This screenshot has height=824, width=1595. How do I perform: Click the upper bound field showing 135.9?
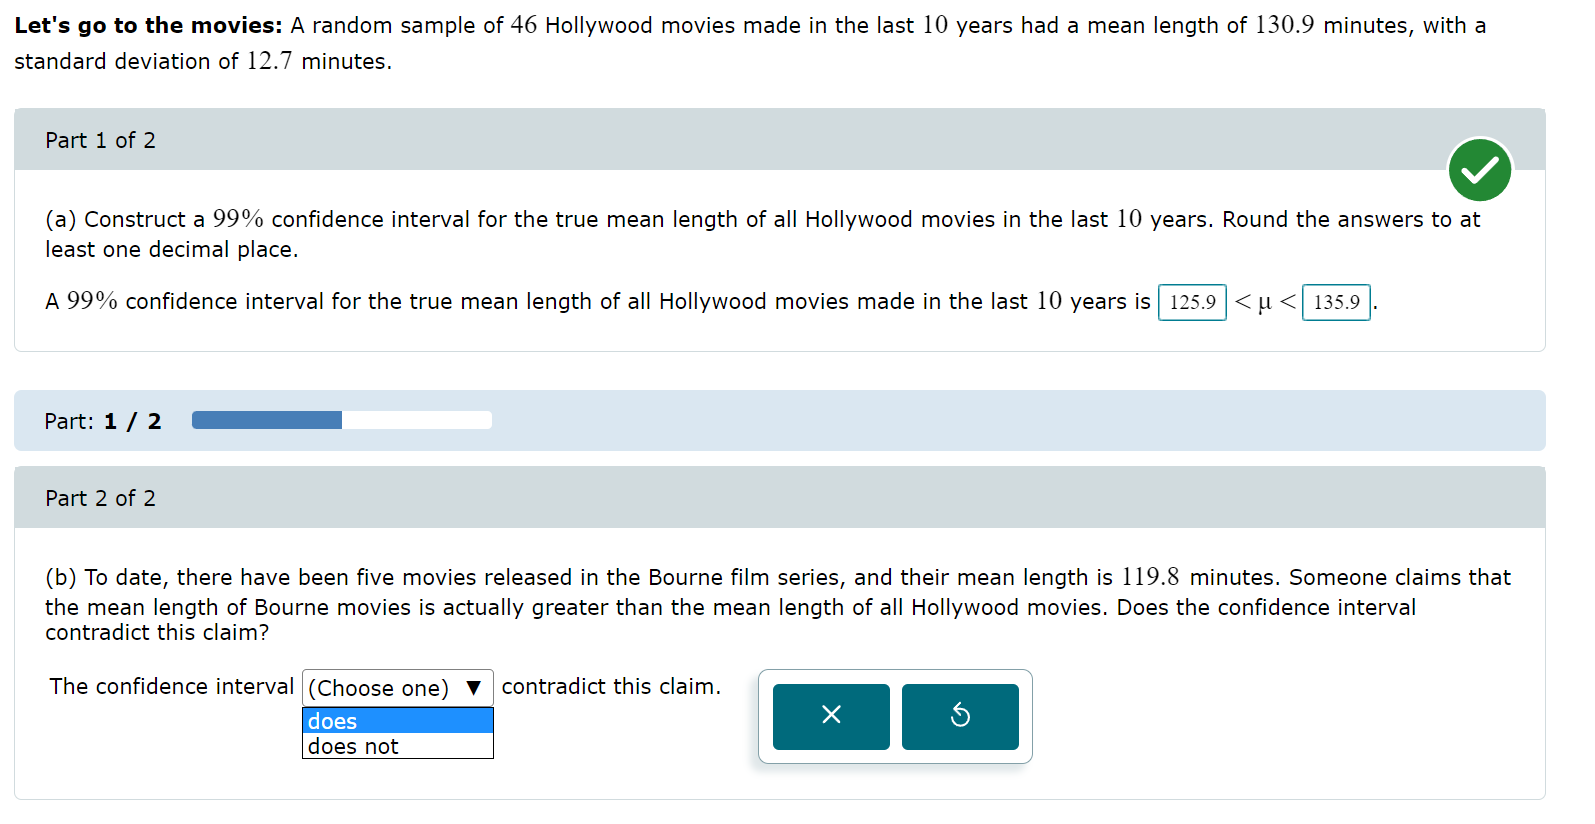tap(1336, 302)
